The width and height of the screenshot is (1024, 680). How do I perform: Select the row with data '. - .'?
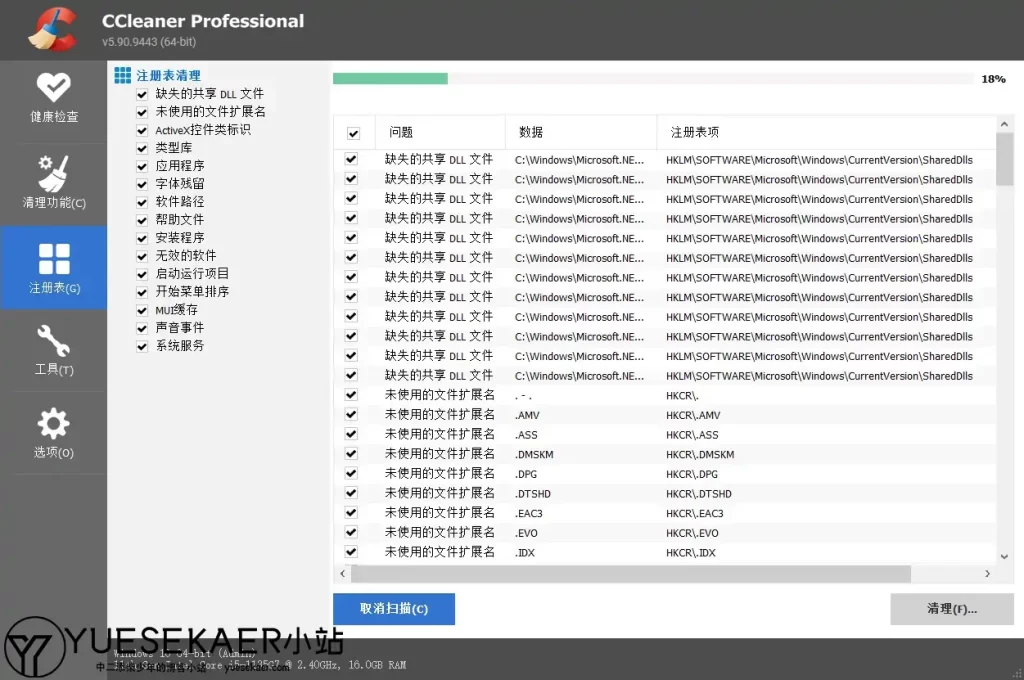click(665, 395)
